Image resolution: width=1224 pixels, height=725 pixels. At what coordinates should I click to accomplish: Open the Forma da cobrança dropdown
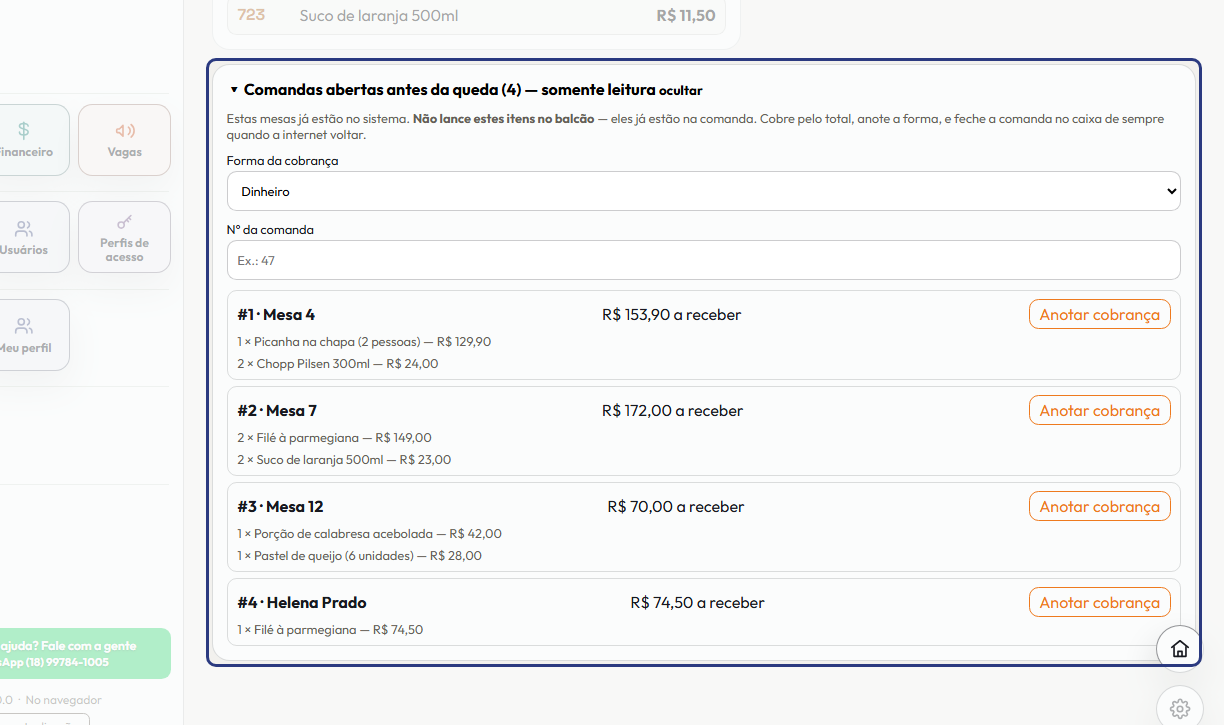coord(703,191)
